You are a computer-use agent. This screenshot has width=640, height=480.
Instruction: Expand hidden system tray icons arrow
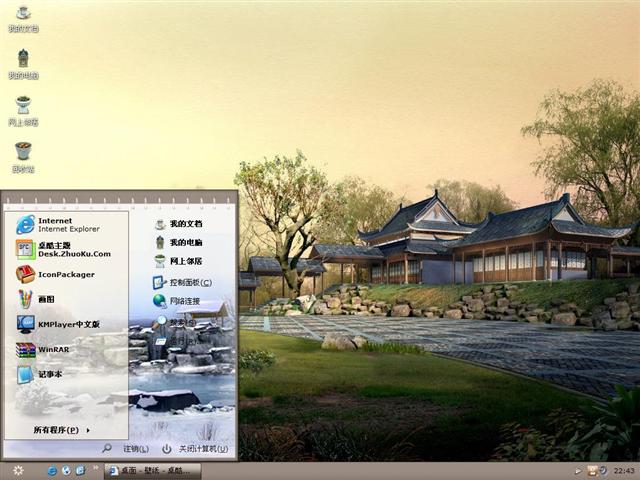[578, 471]
